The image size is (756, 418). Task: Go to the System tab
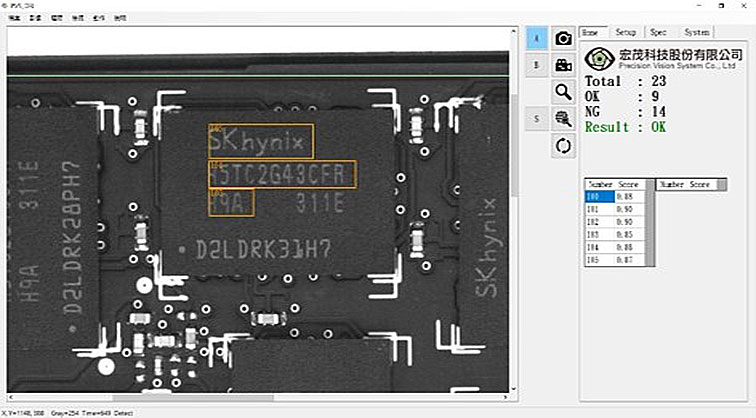[697, 33]
